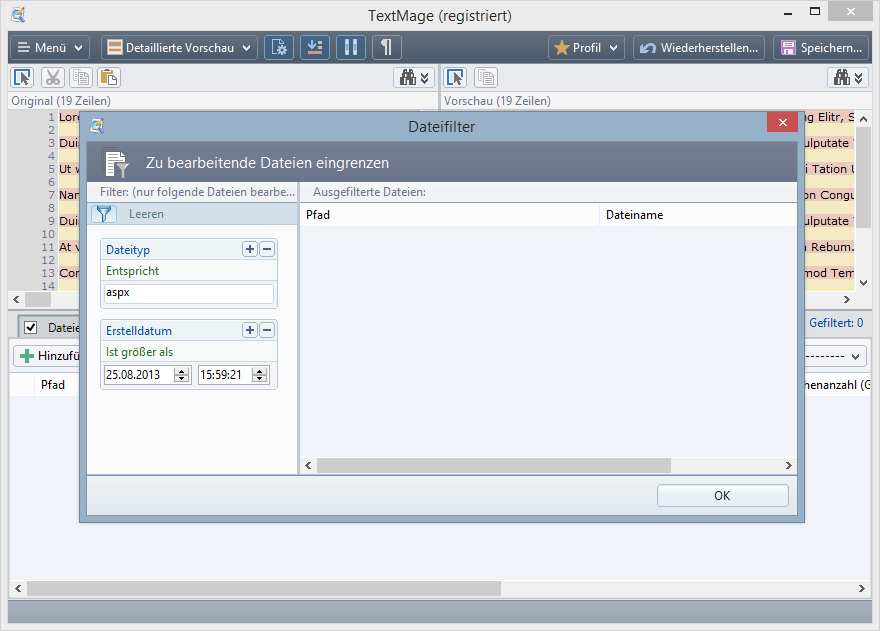The height and width of the screenshot is (631, 880).
Task: Click the download-arrow toolbar icon
Action: click(315, 48)
